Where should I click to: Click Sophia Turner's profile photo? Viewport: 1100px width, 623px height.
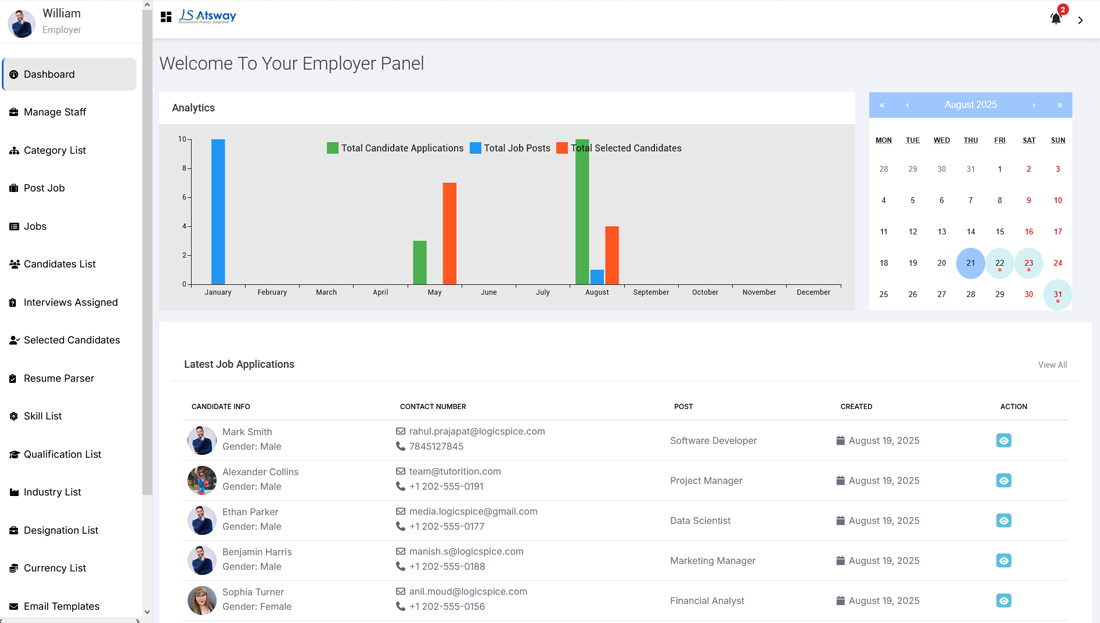202,600
